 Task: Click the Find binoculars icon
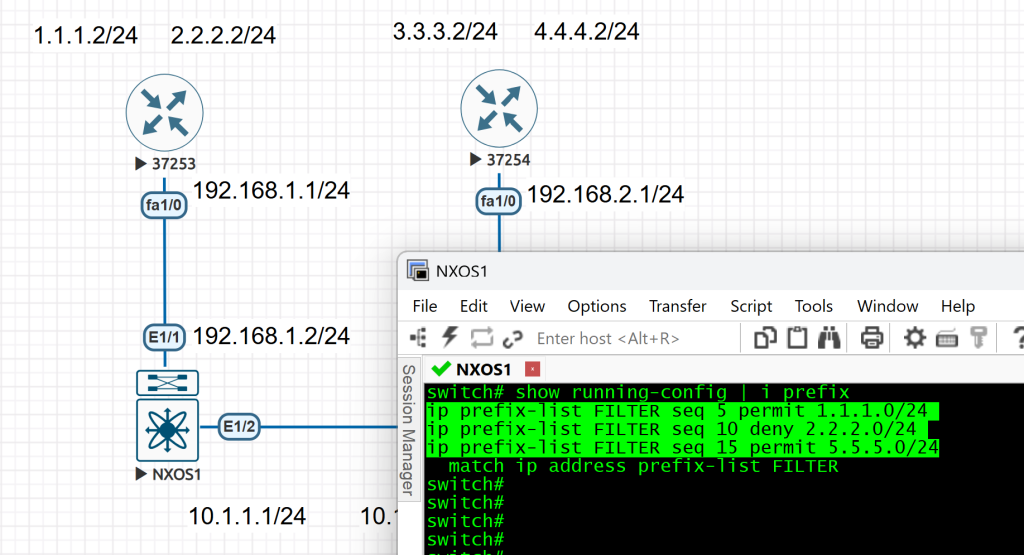pyautogui.click(x=828, y=338)
